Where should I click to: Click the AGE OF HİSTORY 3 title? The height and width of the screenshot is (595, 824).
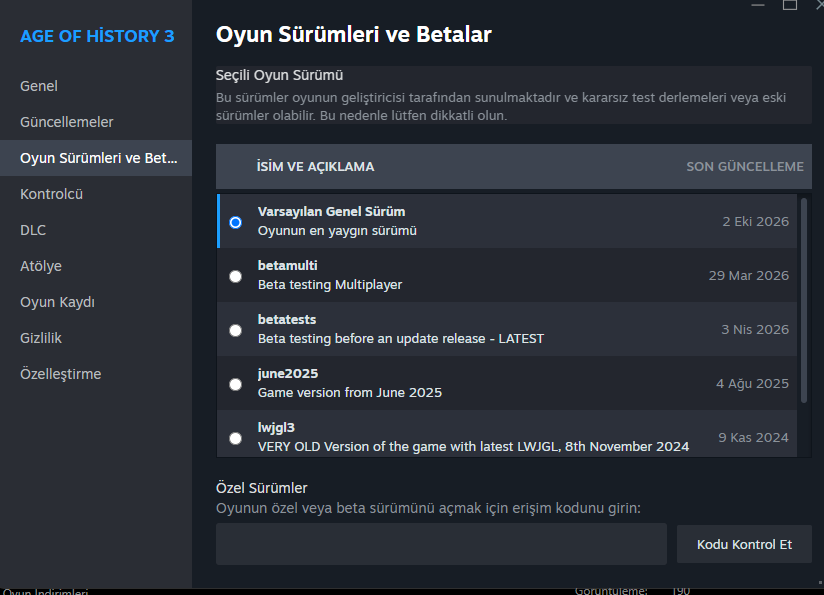click(97, 36)
